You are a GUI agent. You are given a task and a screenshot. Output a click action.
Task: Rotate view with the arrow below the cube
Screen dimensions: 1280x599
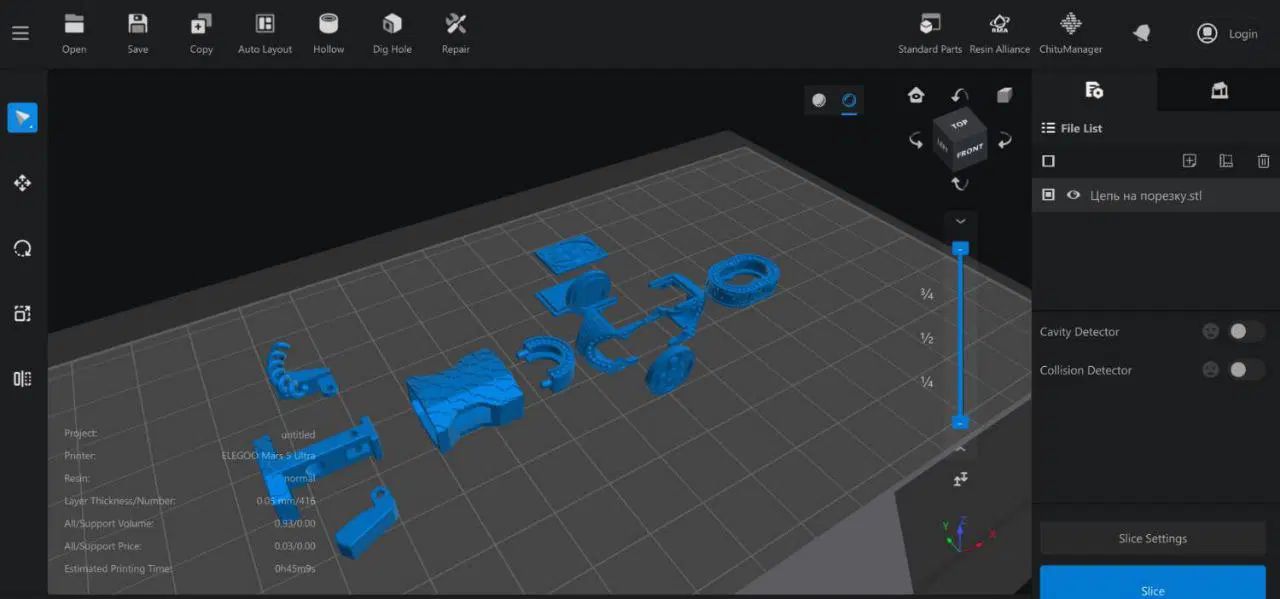pos(960,183)
